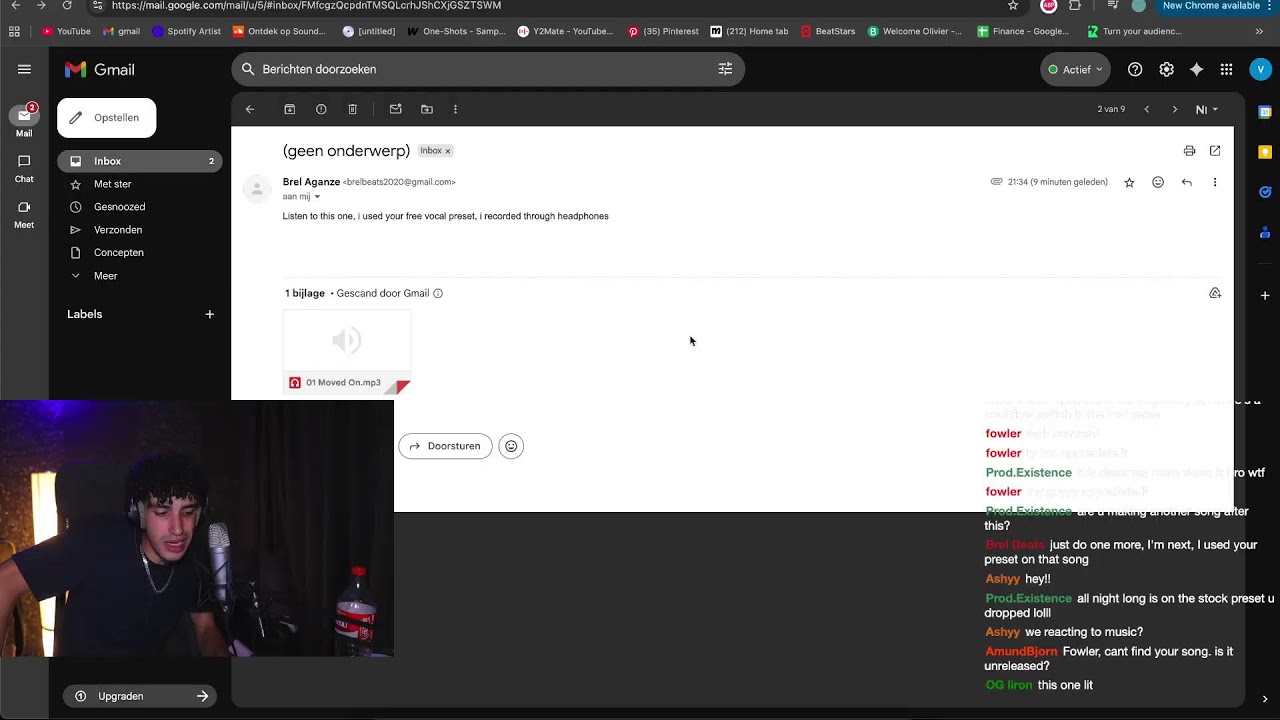Open the YouTube bookmark

[x=66, y=31]
